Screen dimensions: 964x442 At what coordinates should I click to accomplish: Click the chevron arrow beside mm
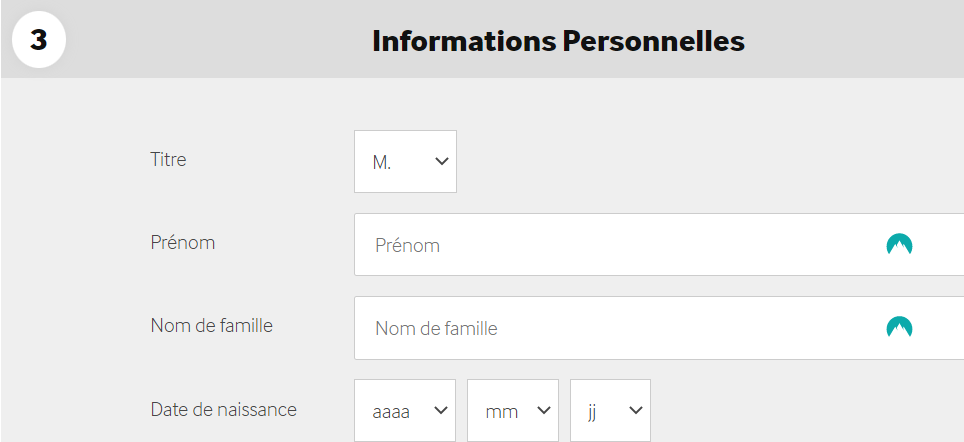[543, 410]
